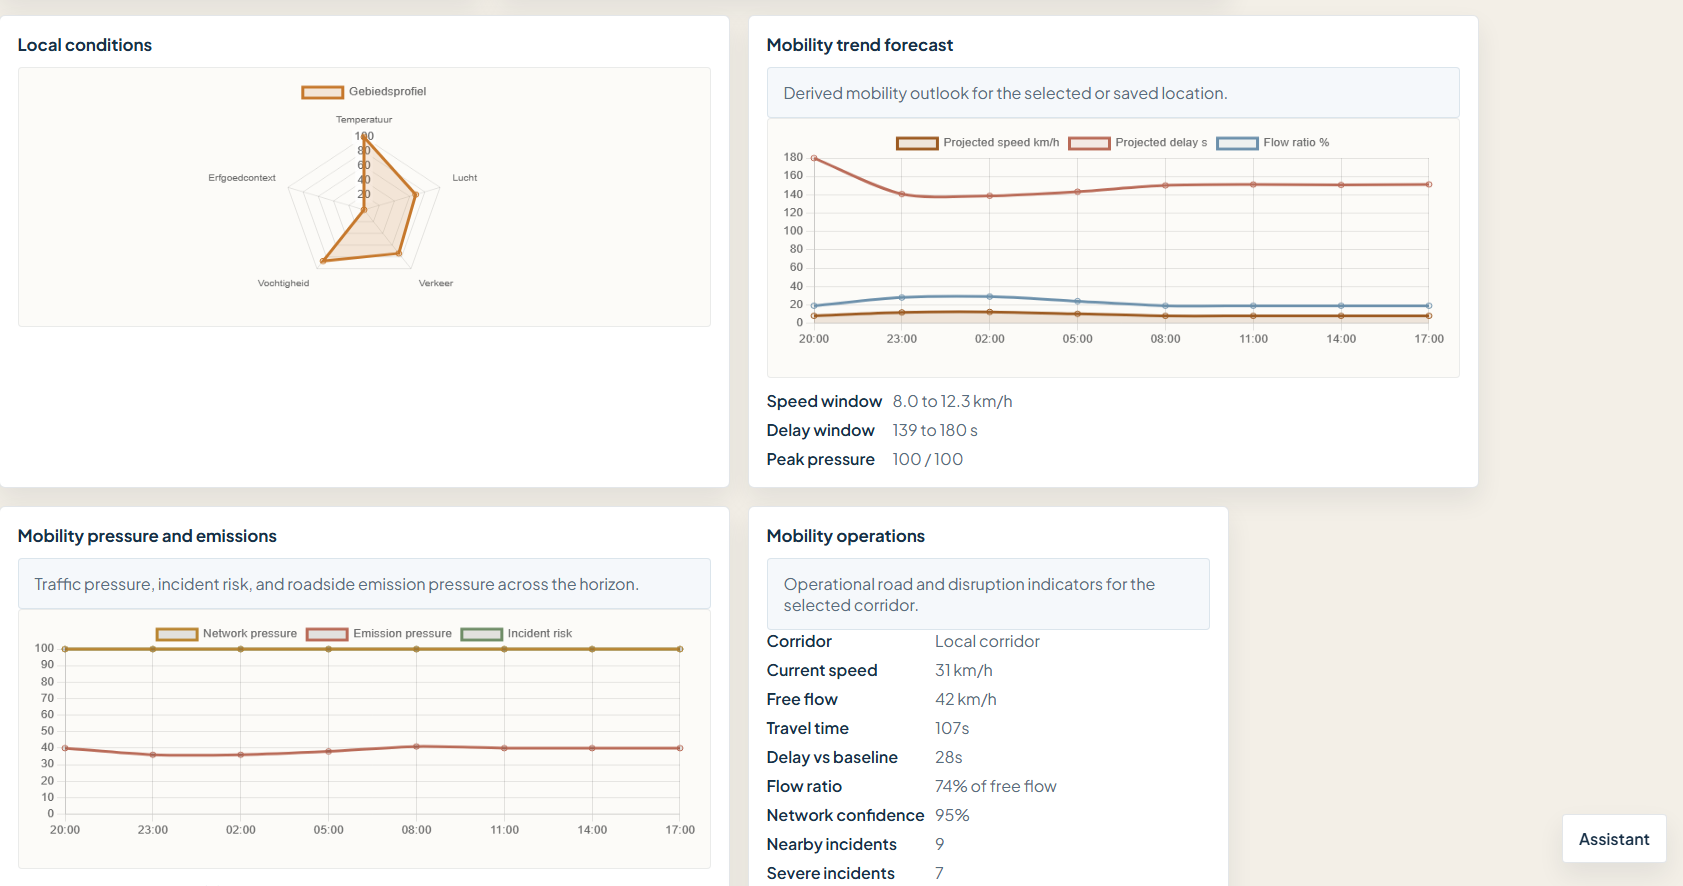
Task: Click the Nearby incidents value '9'
Action: 940,844
